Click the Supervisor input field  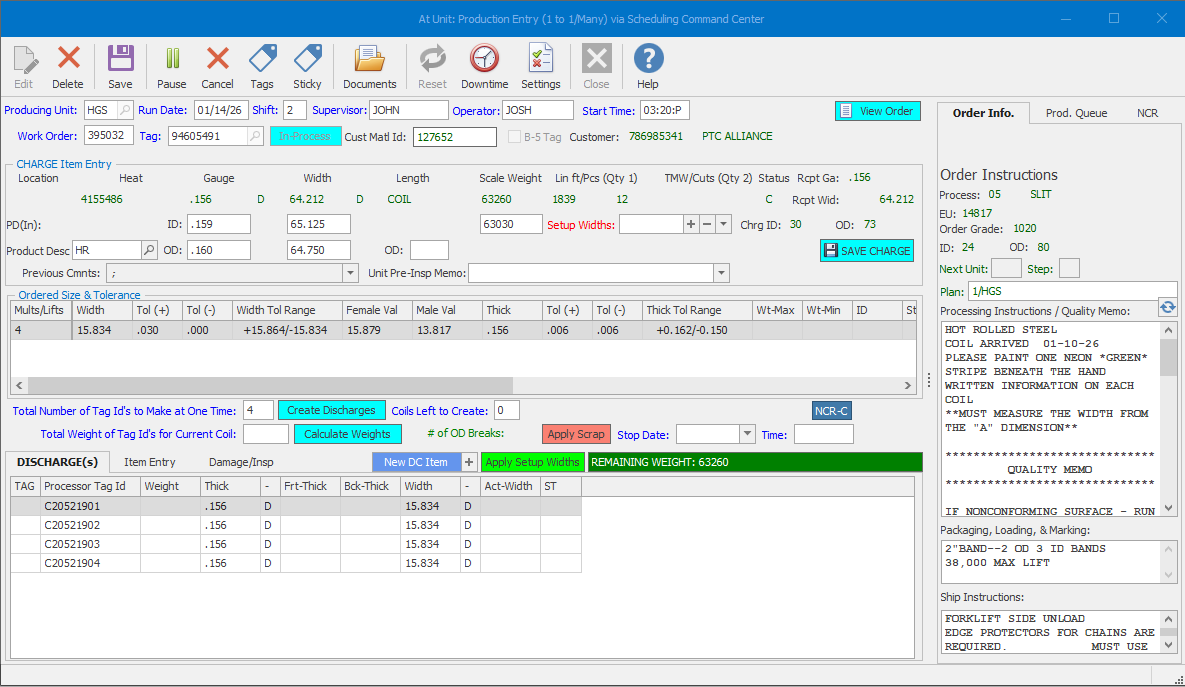(408, 110)
